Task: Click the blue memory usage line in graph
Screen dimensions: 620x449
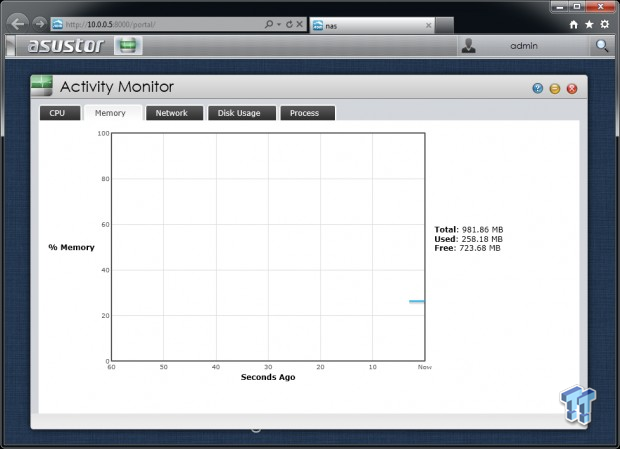Action: (417, 301)
